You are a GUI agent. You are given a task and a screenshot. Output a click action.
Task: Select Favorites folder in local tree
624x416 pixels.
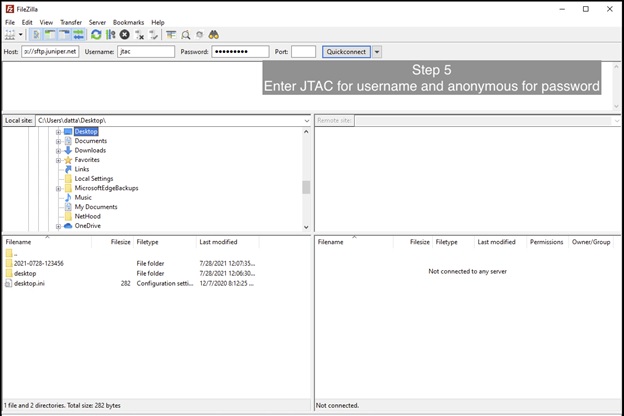pyautogui.click(x=87, y=160)
